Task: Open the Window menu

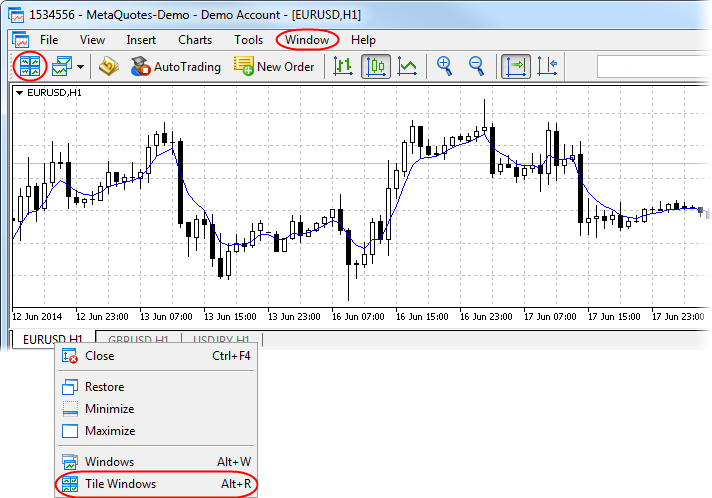Action: (x=307, y=40)
